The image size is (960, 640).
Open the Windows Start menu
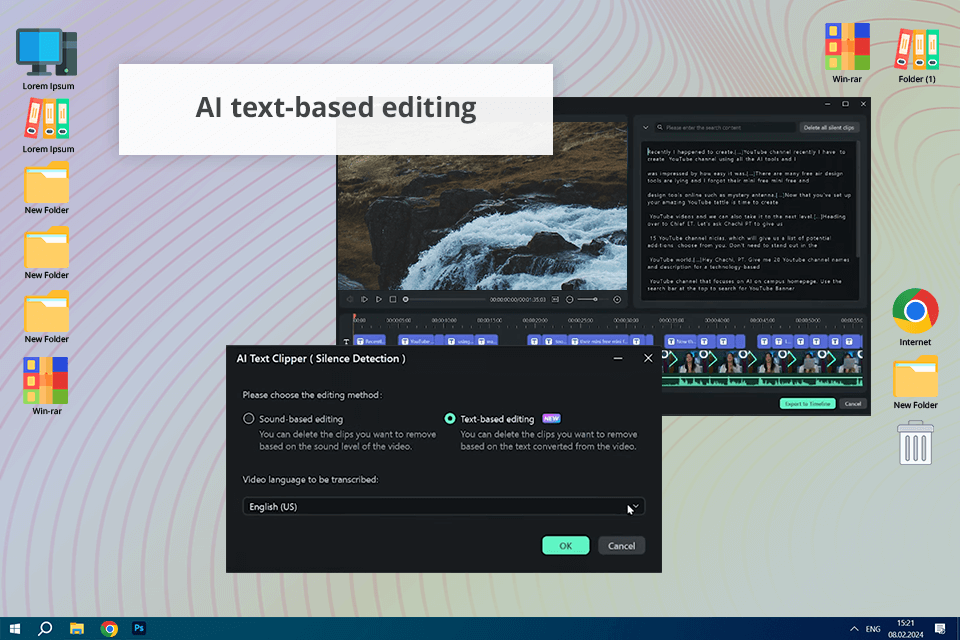click(x=15, y=628)
